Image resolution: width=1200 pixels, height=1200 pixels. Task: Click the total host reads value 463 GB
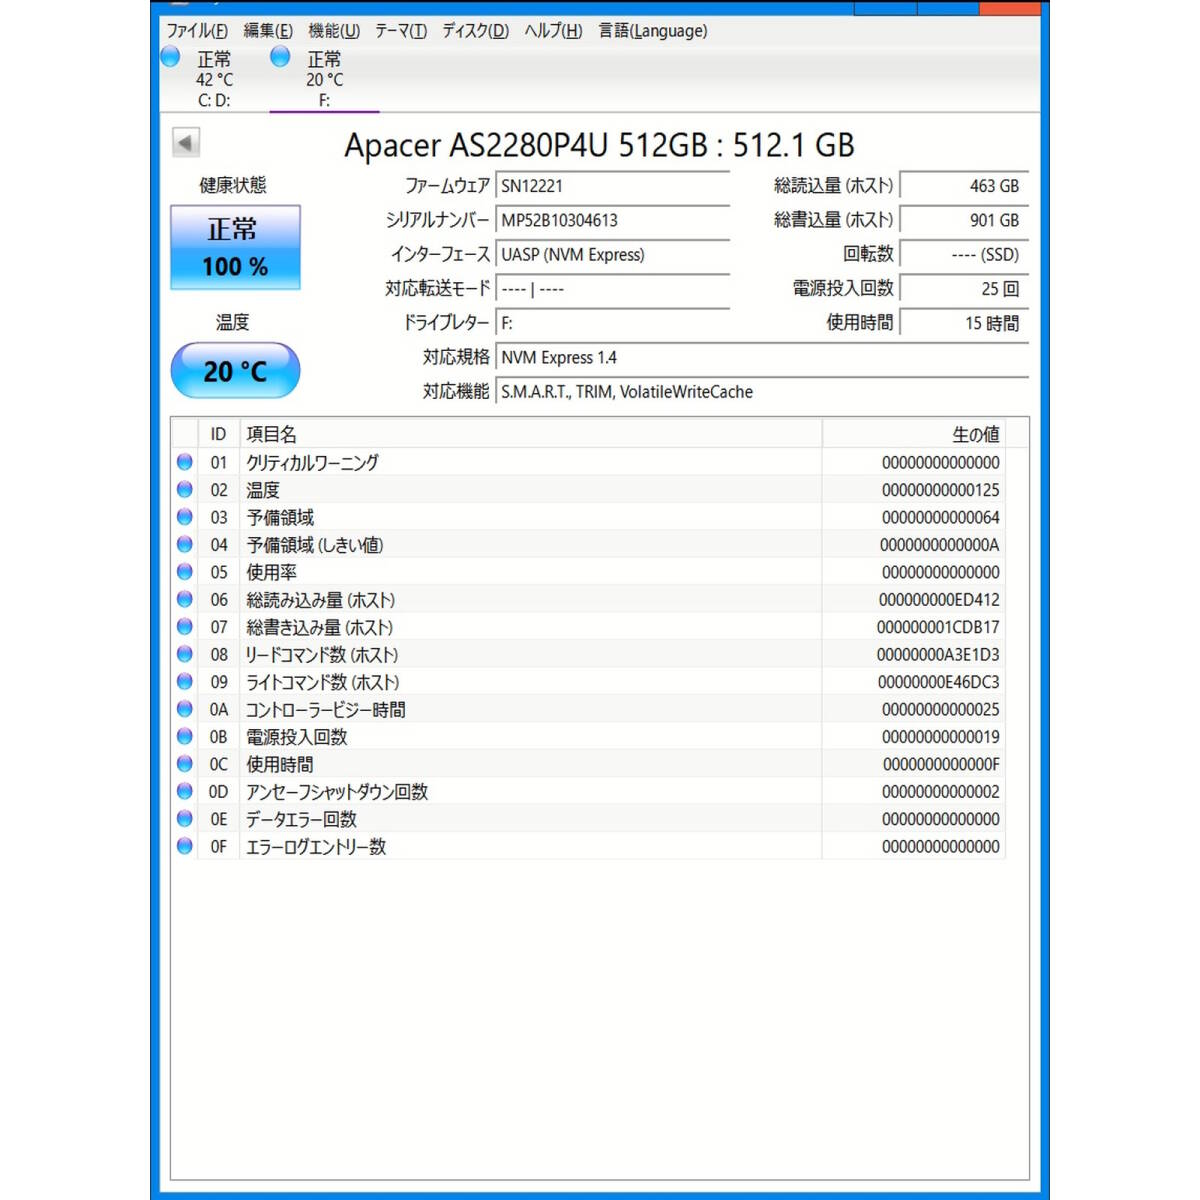pyautogui.click(x=964, y=186)
